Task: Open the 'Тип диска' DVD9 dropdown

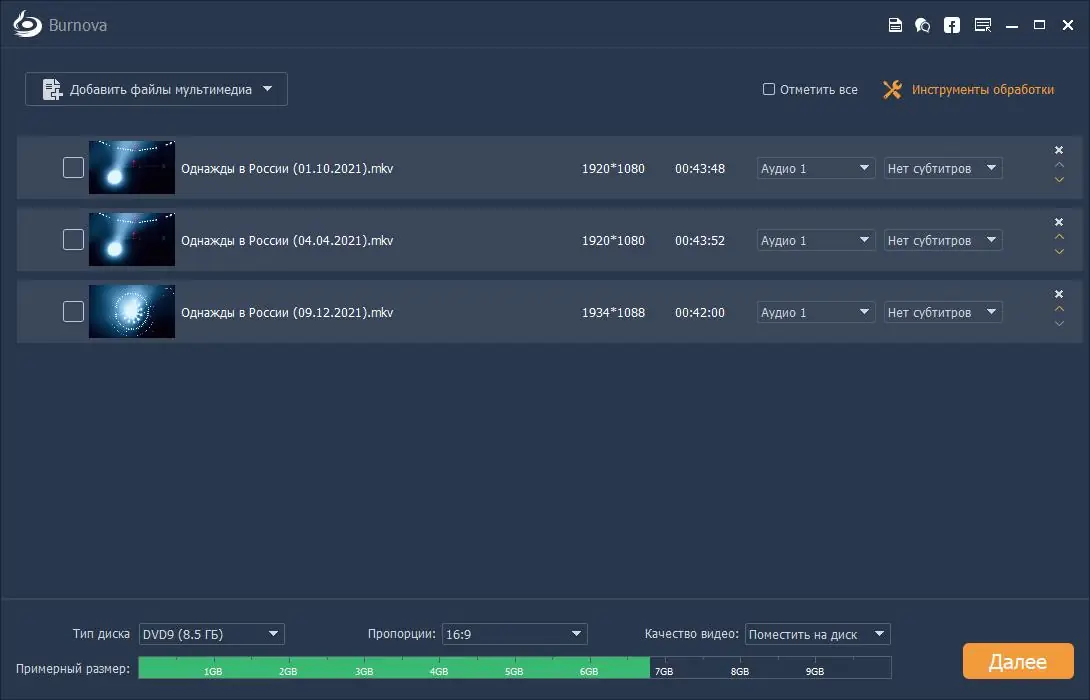Action: (x=211, y=634)
